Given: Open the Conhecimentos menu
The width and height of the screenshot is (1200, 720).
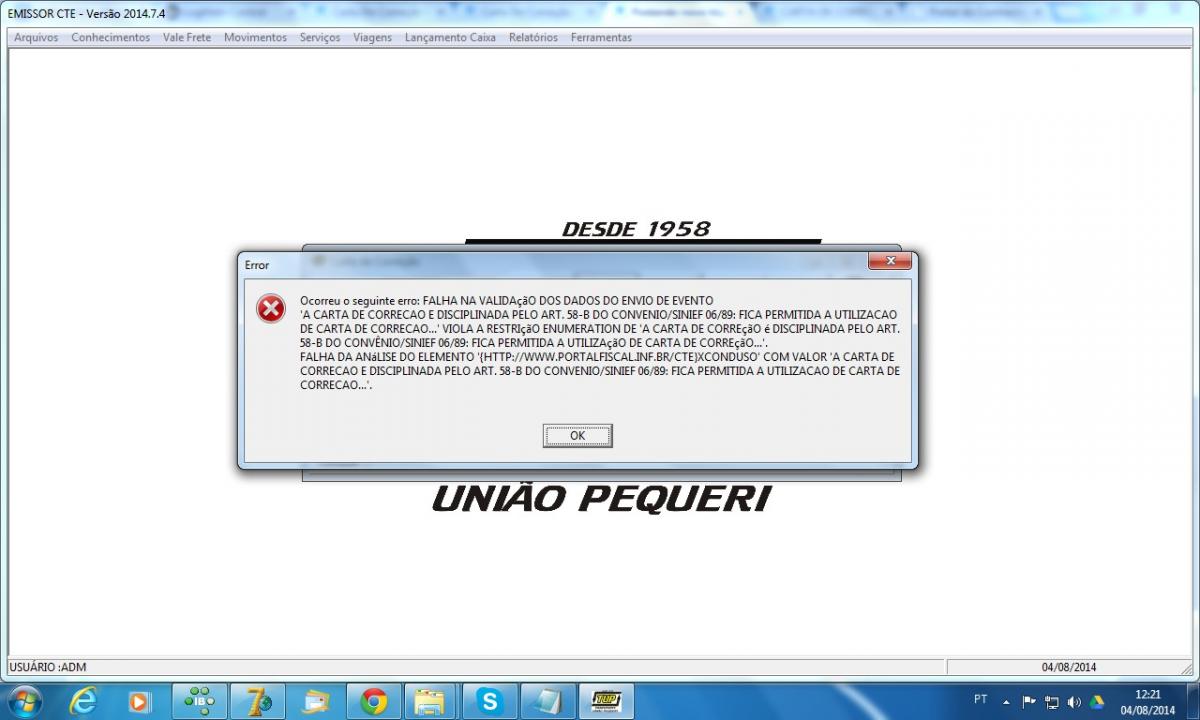Looking at the screenshot, I should [x=110, y=37].
